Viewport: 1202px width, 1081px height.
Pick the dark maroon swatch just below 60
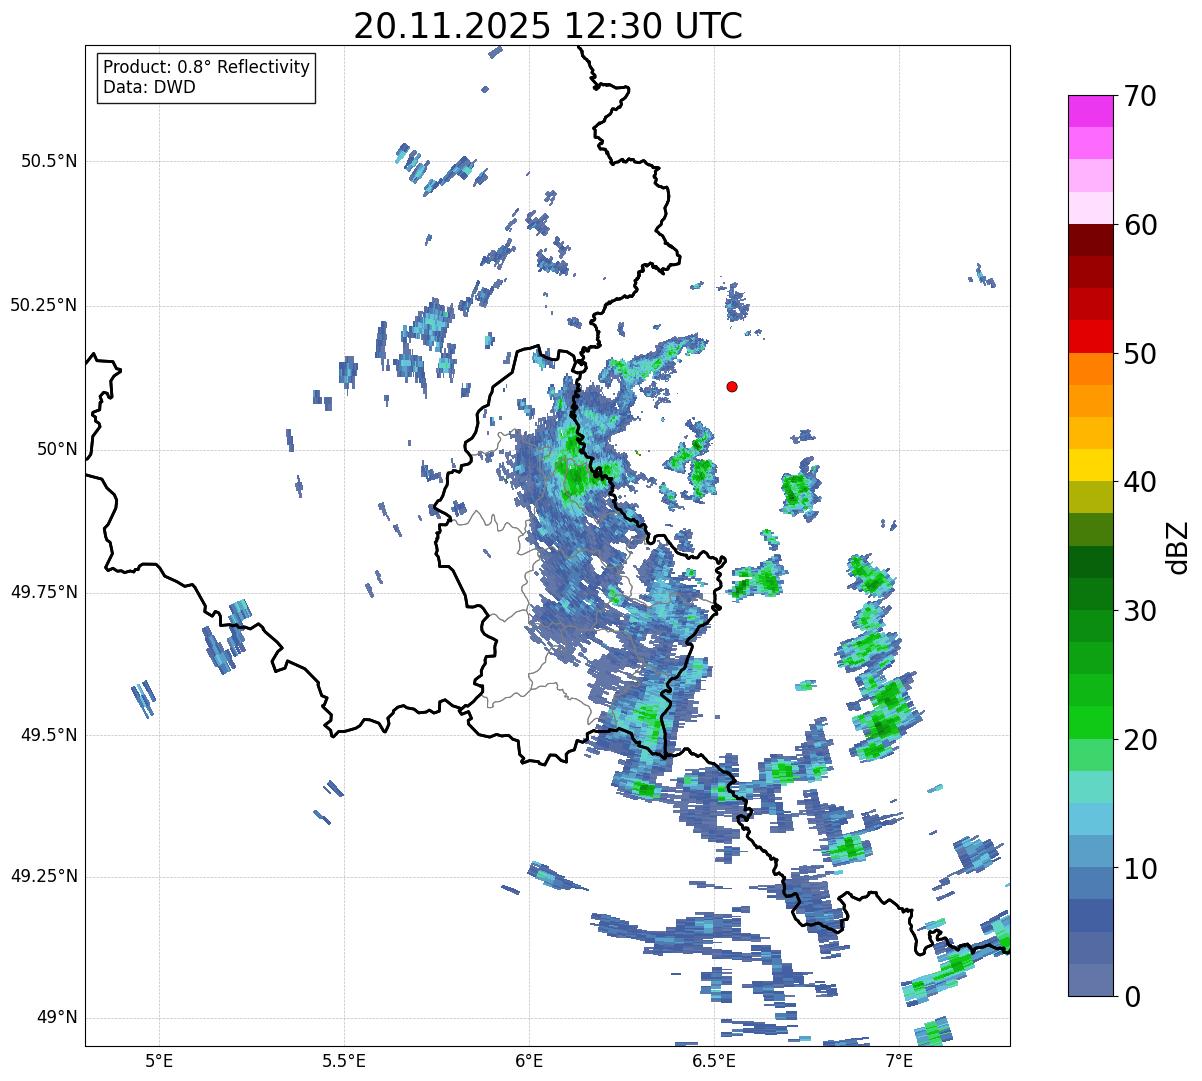click(x=1091, y=240)
